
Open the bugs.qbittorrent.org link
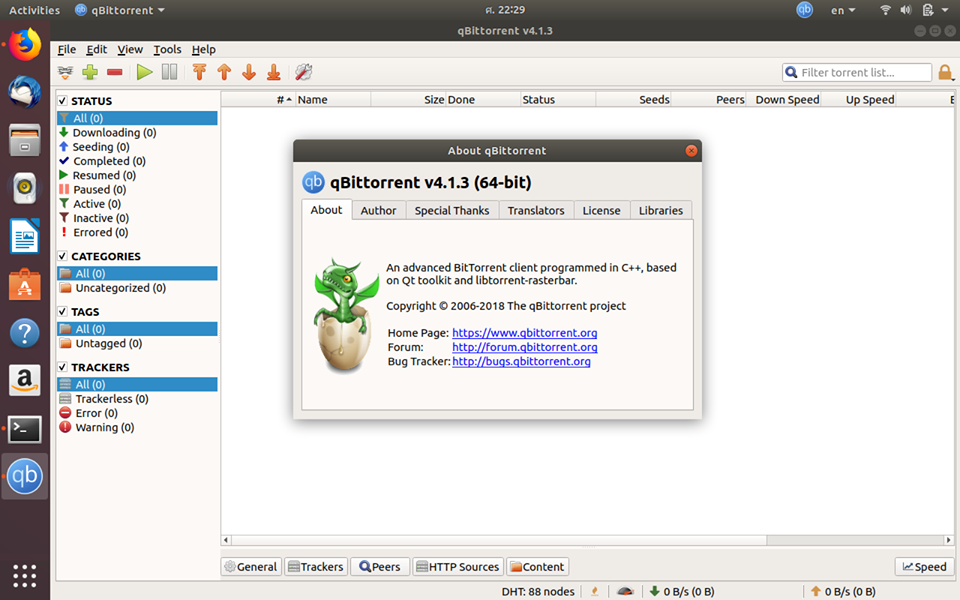coord(521,361)
